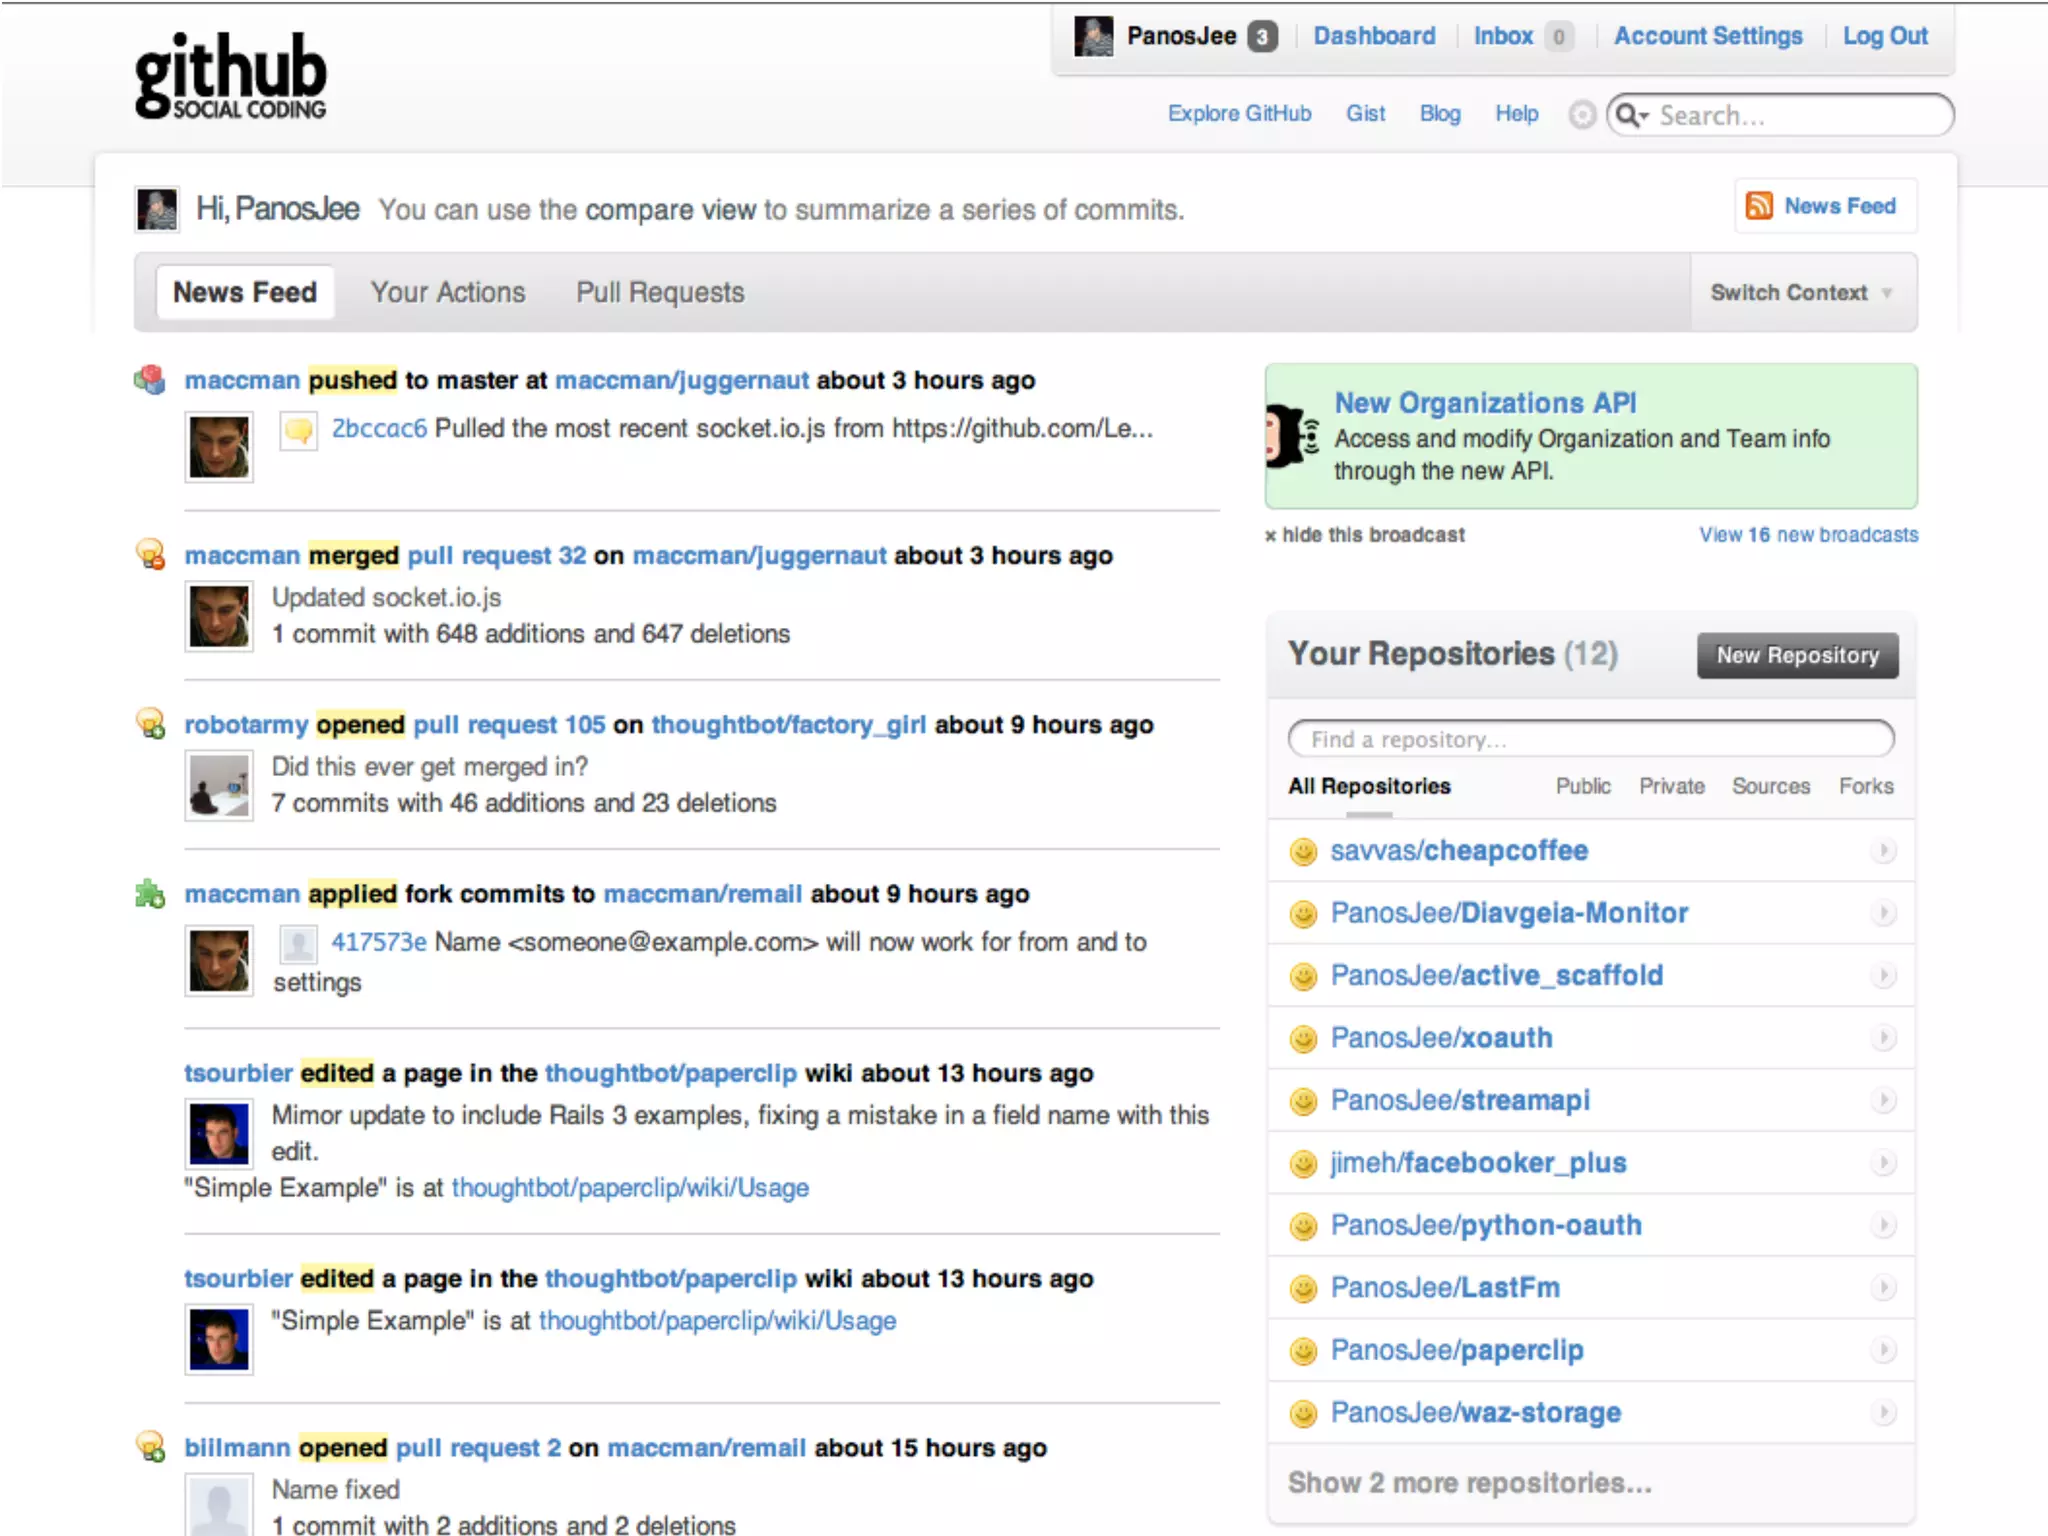Viewport: 2048px width, 1536px height.
Task: Filter repositories by Public
Action: click(x=1582, y=786)
